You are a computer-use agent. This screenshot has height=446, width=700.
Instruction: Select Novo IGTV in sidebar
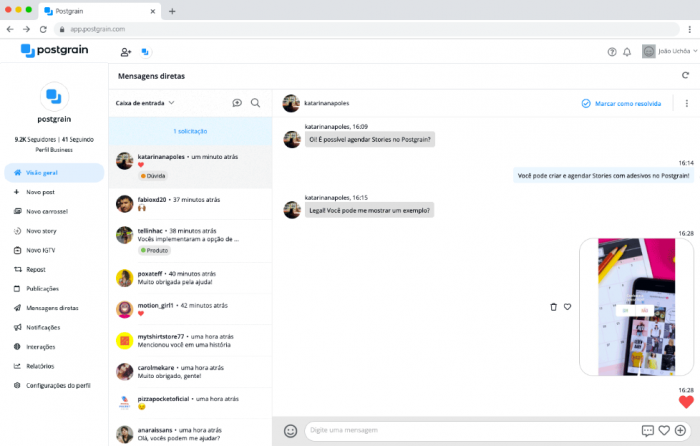tap(34, 250)
